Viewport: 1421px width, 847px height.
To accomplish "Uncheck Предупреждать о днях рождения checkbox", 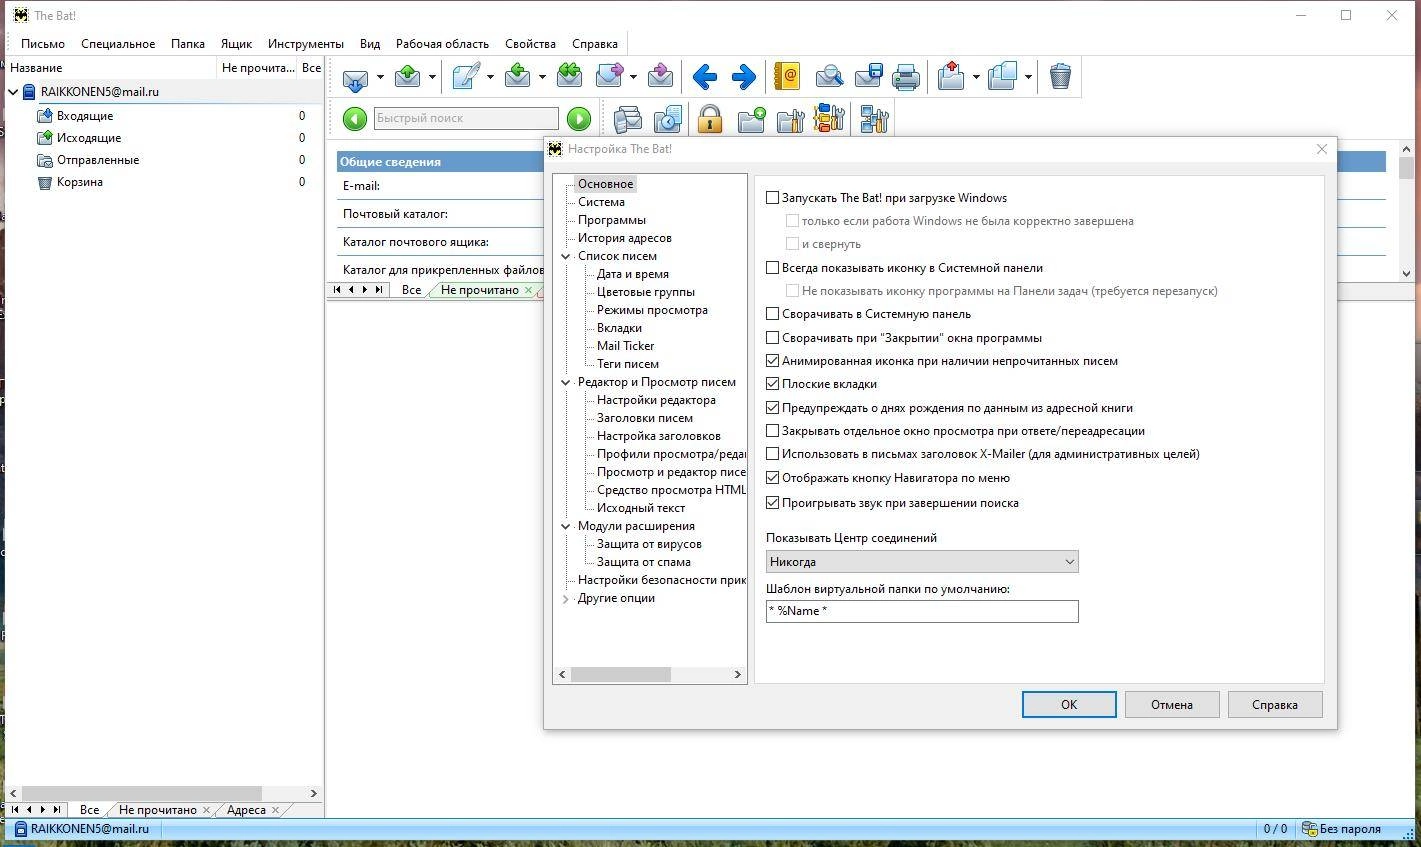I will click(x=772, y=408).
